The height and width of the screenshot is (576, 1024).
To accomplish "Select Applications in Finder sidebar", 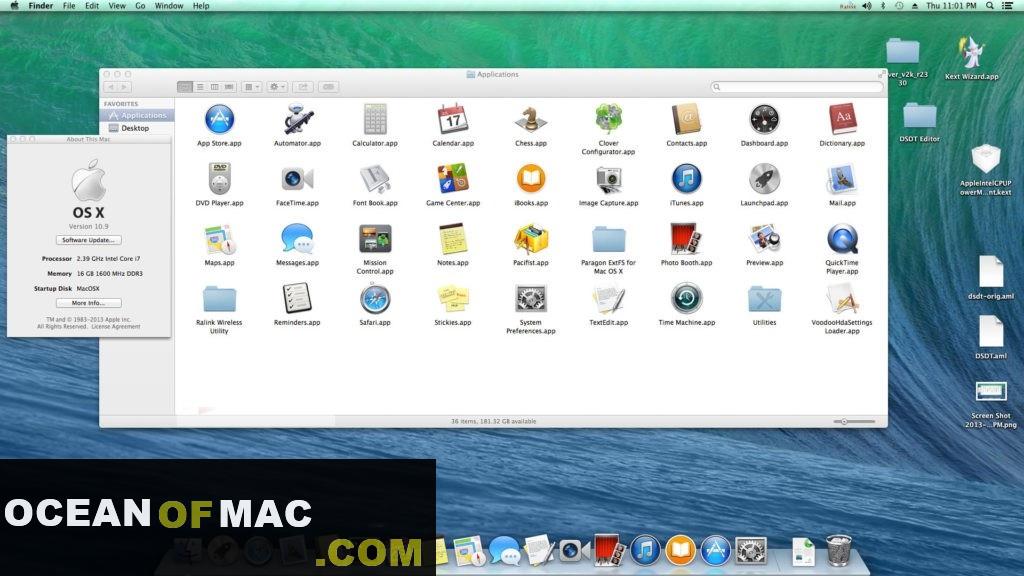I will point(137,116).
